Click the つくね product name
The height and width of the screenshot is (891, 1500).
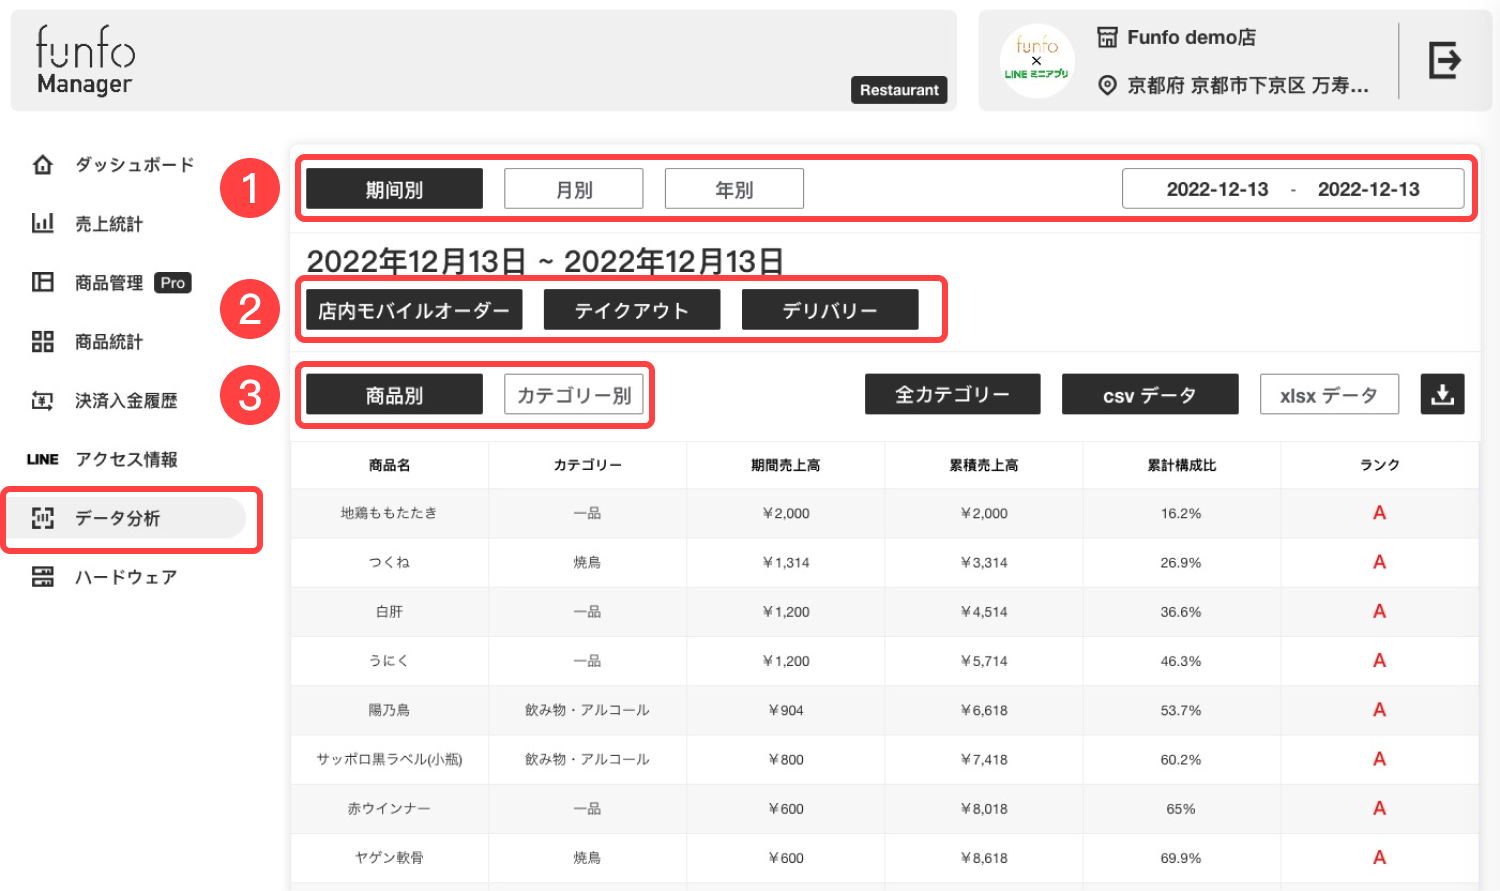tap(389, 562)
